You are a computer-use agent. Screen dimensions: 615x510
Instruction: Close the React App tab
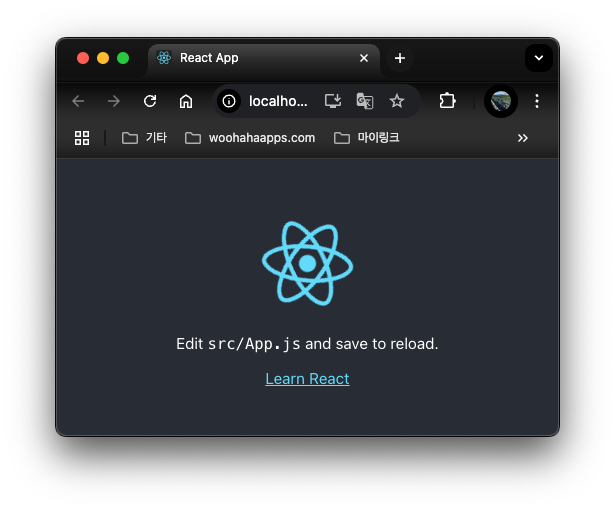(x=364, y=58)
